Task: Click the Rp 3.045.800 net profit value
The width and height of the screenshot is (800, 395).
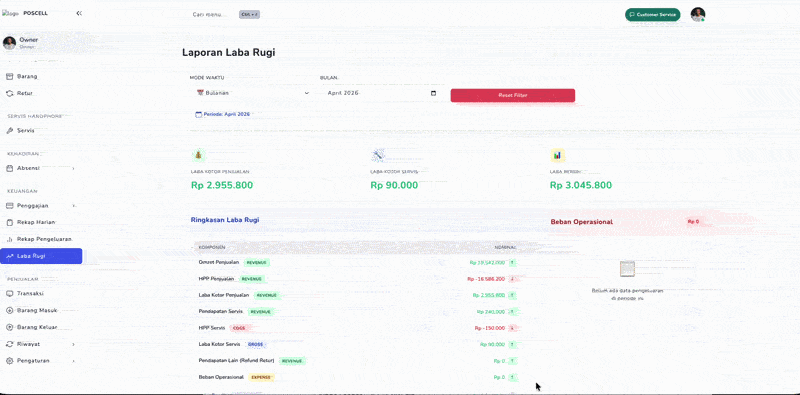Action: [x=581, y=185]
